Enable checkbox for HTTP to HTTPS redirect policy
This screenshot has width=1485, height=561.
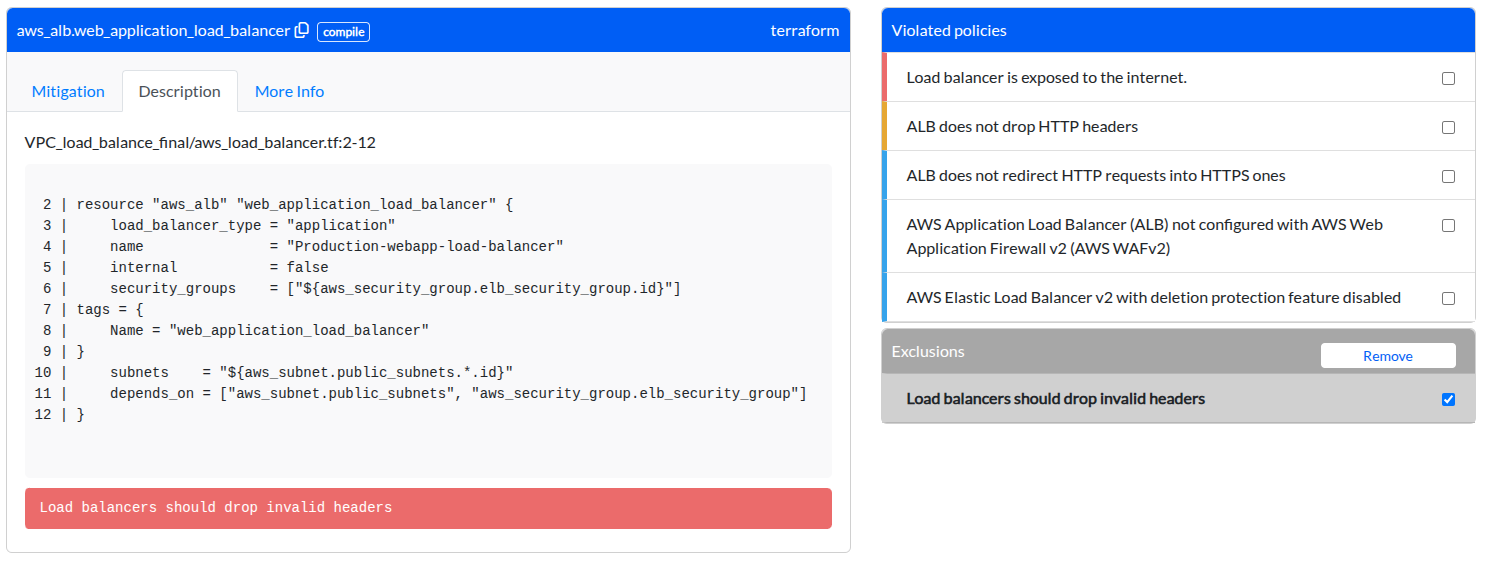(1448, 176)
